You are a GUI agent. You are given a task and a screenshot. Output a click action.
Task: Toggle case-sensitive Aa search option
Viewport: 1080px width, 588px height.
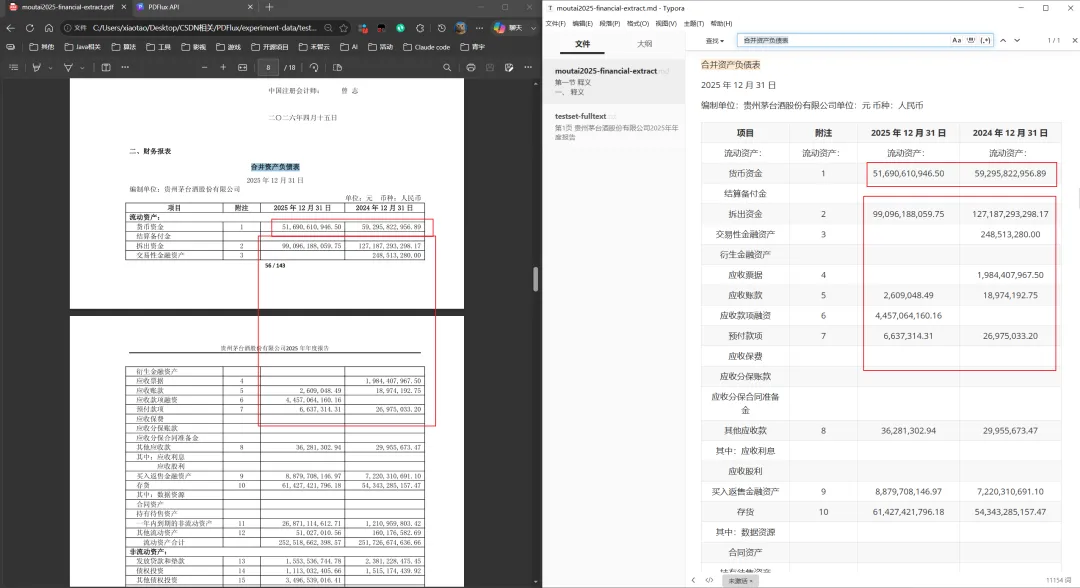(957, 41)
